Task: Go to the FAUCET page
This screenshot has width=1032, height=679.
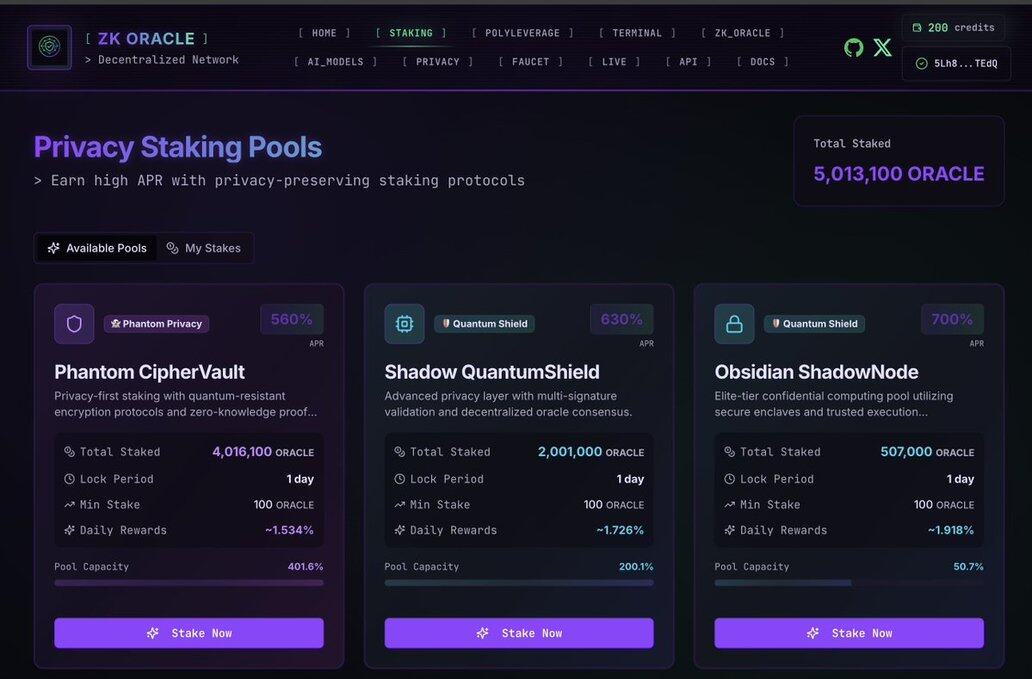Action: click(x=530, y=62)
